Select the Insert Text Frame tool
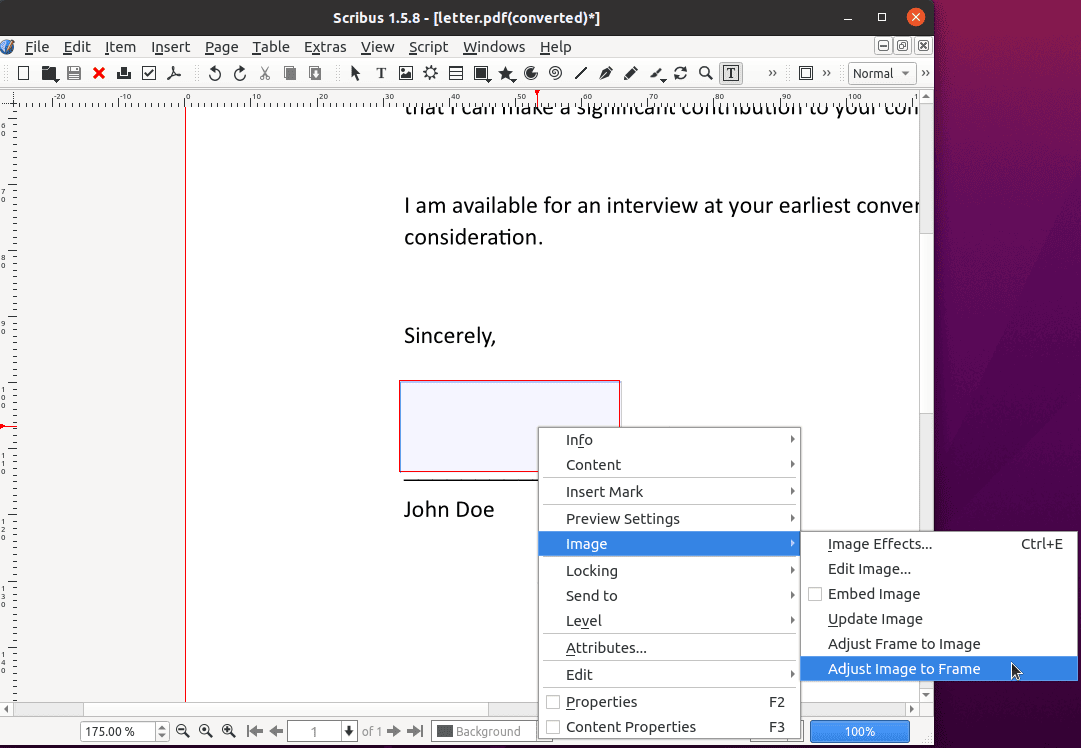Viewport: 1081px width, 748px height. [x=381, y=73]
